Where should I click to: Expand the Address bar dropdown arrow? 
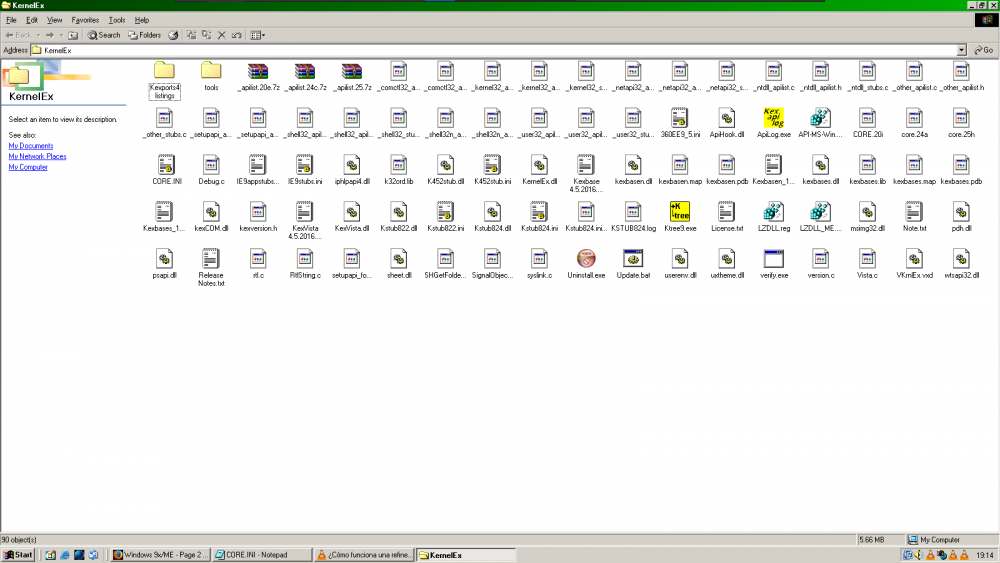point(962,49)
